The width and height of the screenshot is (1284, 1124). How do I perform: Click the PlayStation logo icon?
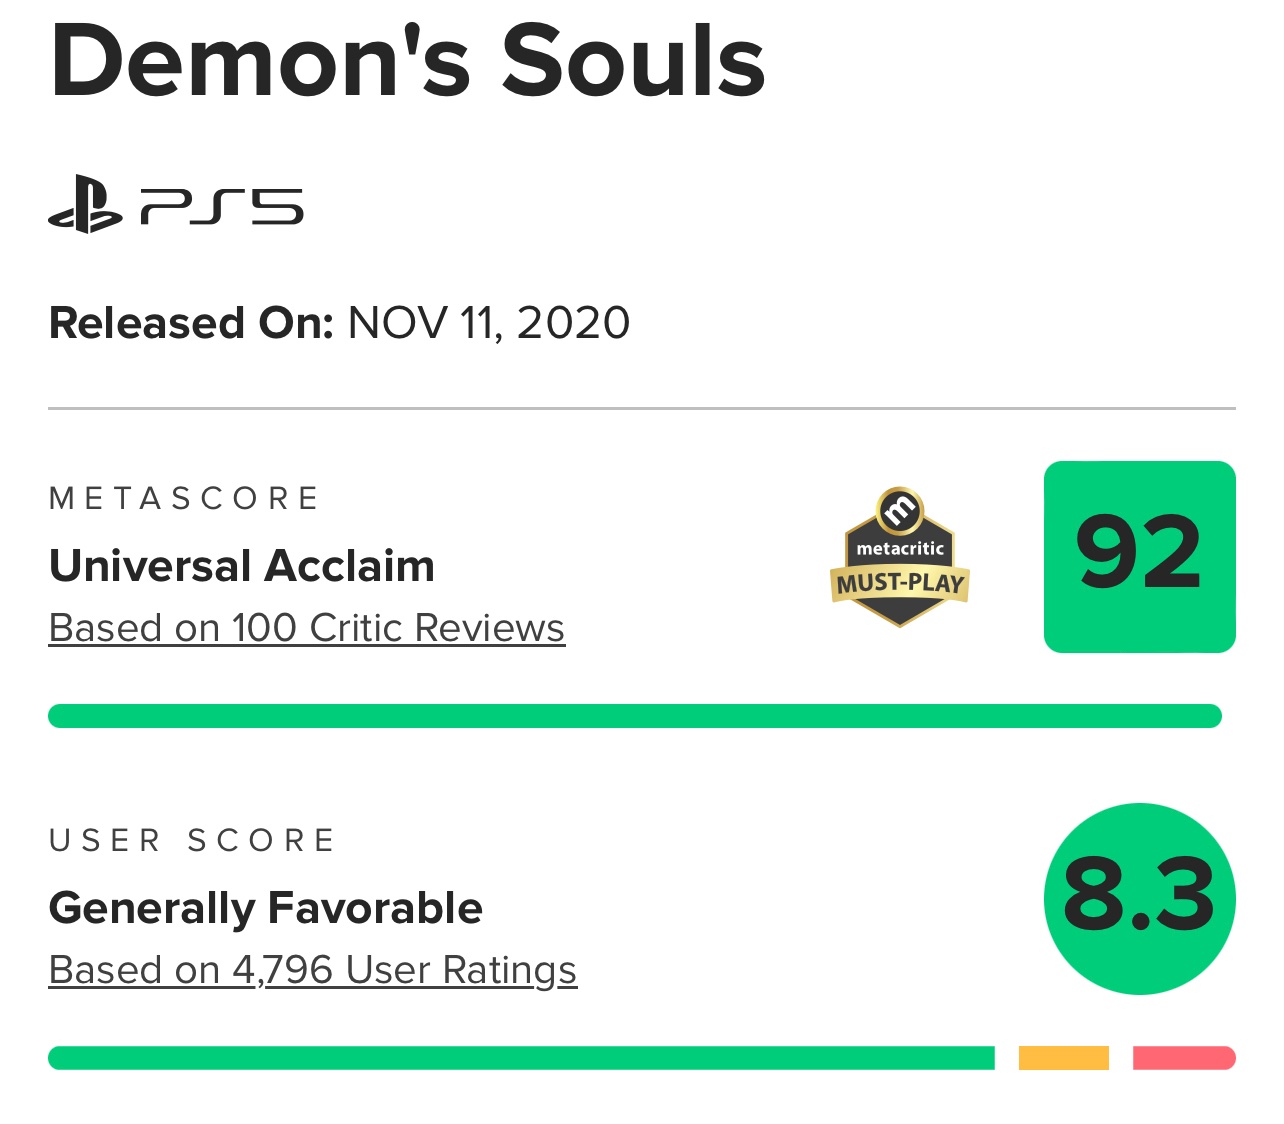pos(85,205)
